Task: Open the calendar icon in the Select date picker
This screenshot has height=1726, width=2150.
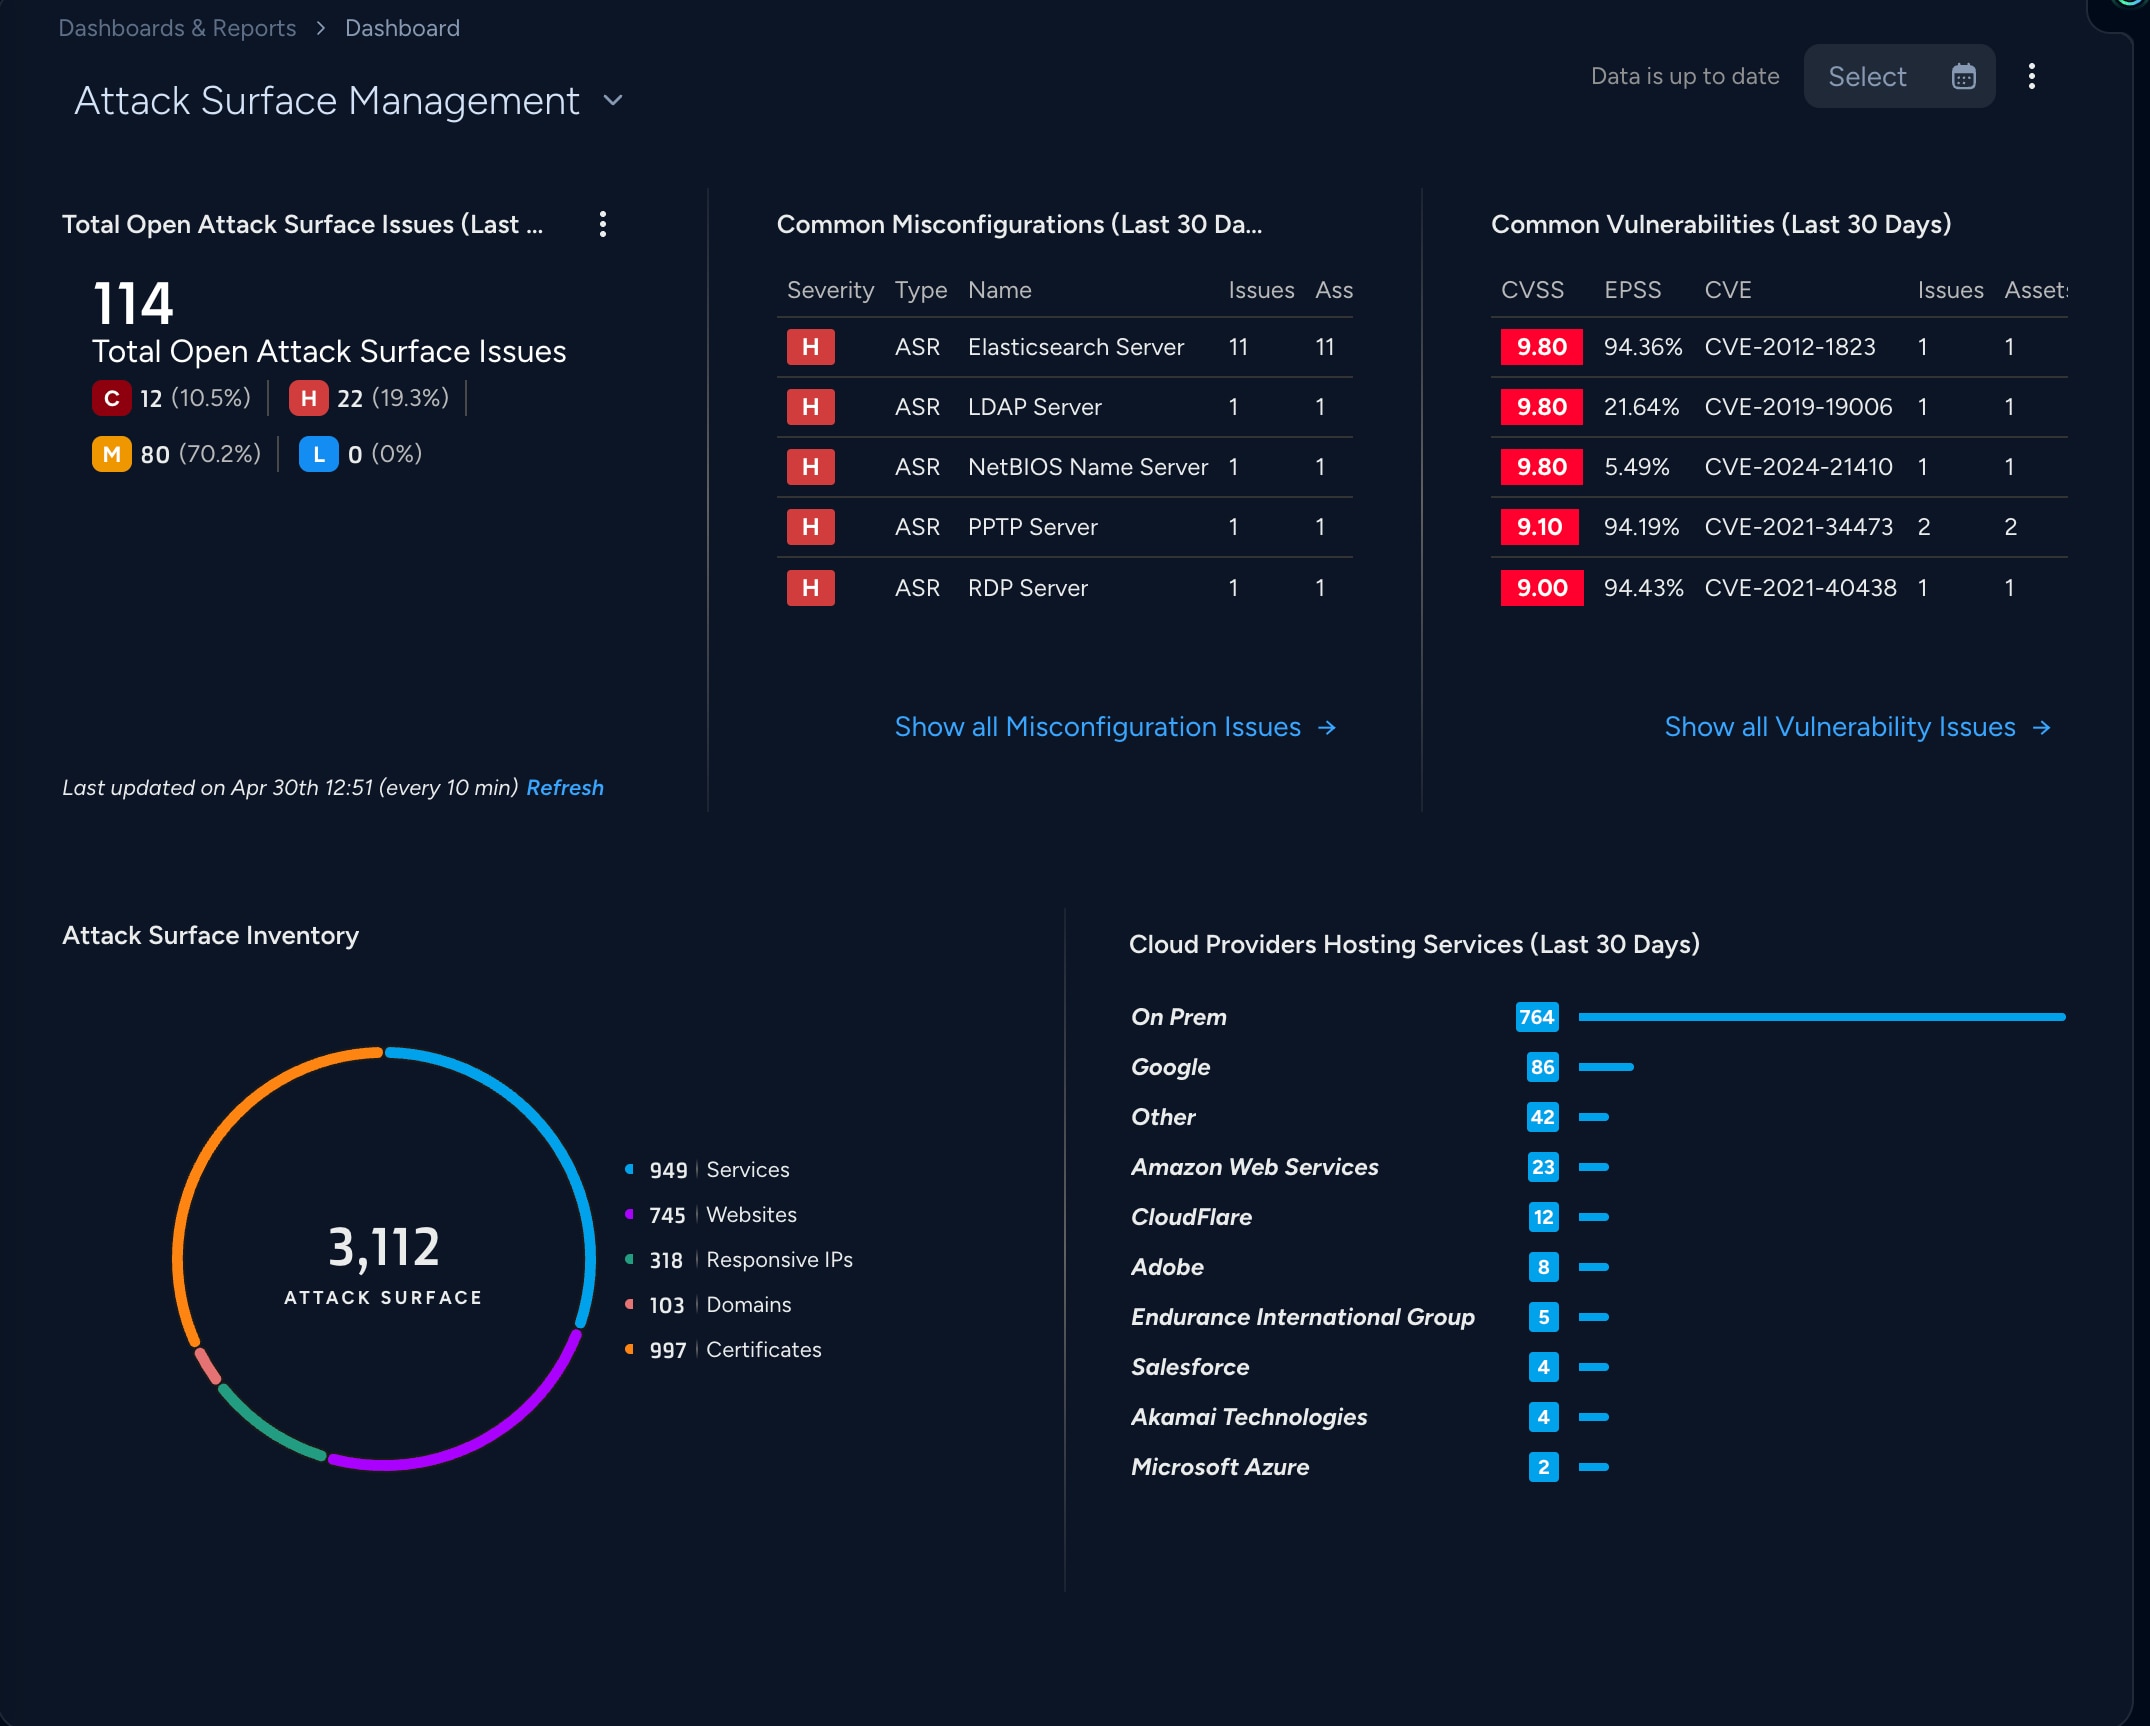Action: coord(1963,76)
